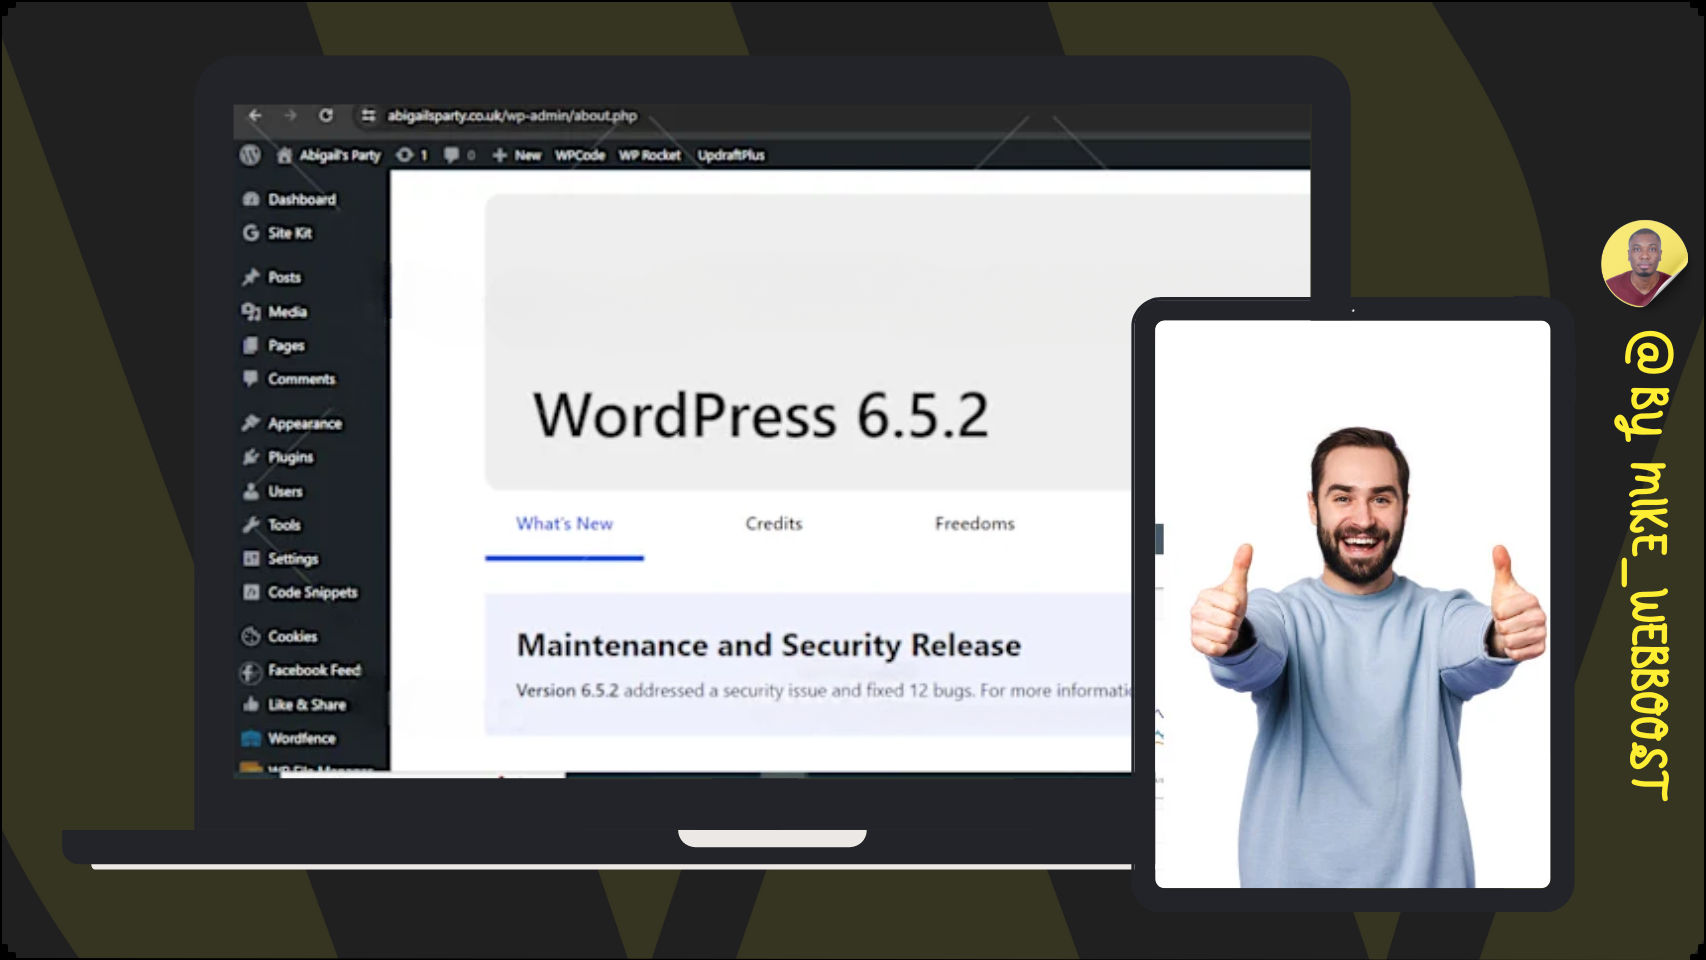The image size is (1706, 960).
Task: Click the address bar showing abigailsparty.co.uk
Action: point(512,116)
